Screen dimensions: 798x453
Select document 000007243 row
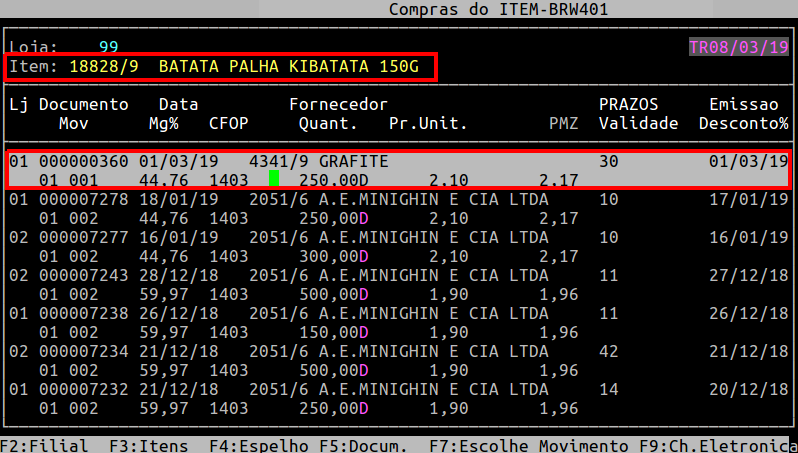(x=83, y=275)
